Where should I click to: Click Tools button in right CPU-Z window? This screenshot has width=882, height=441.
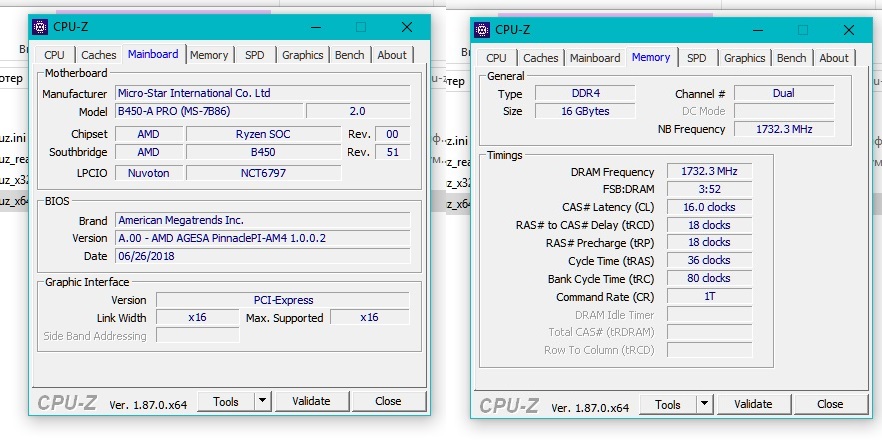668,404
